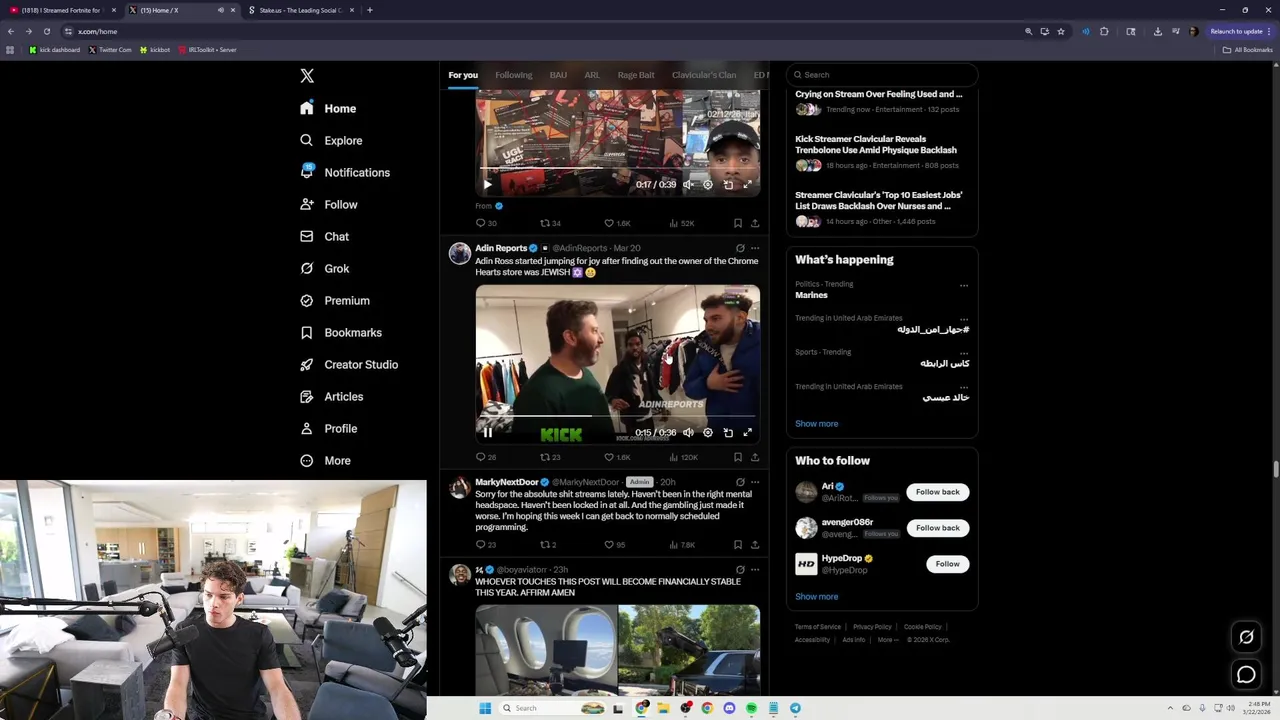Open Profile from the sidebar
Image resolution: width=1280 pixels, height=720 pixels.
click(x=328, y=428)
